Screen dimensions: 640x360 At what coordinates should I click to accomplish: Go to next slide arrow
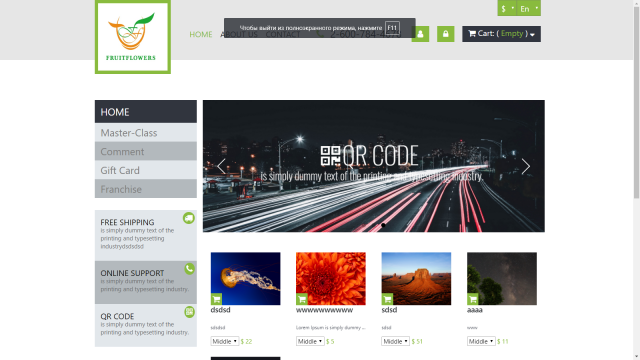[526, 166]
